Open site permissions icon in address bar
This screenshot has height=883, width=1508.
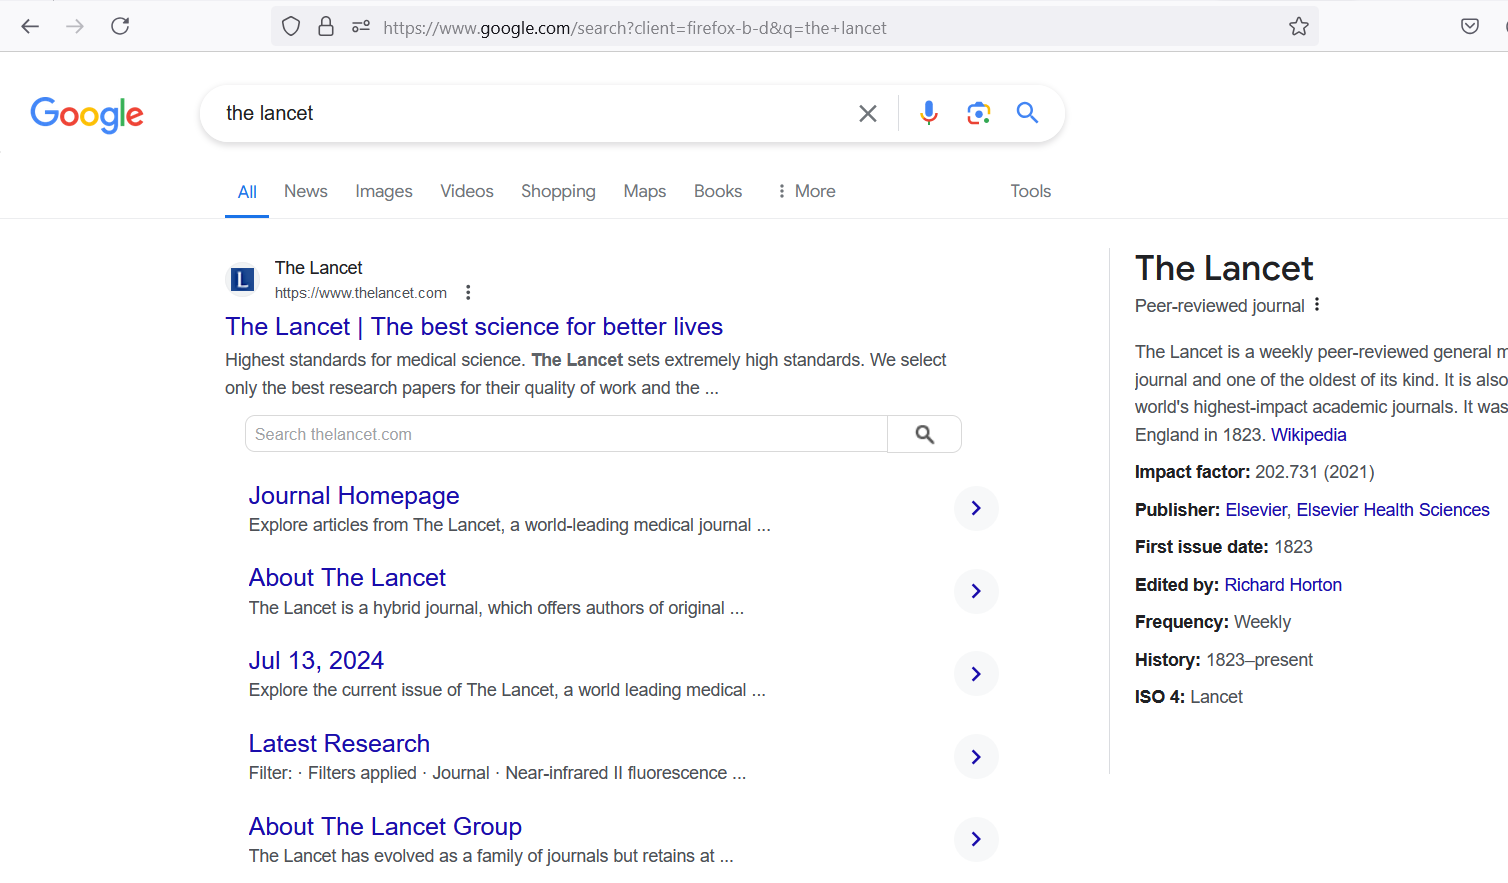tap(361, 27)
